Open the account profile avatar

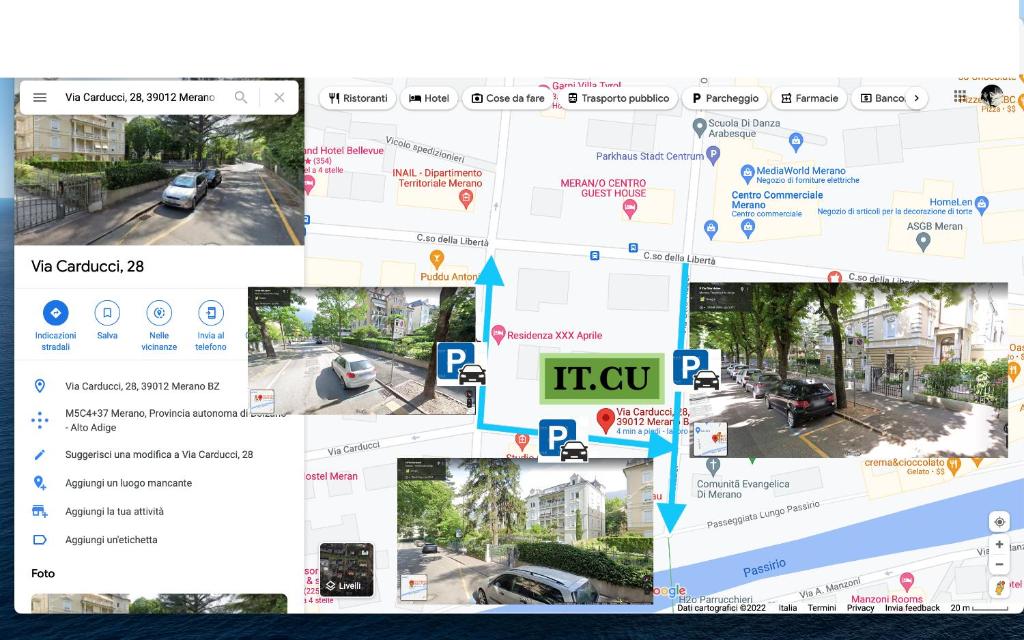pos(991,96)
